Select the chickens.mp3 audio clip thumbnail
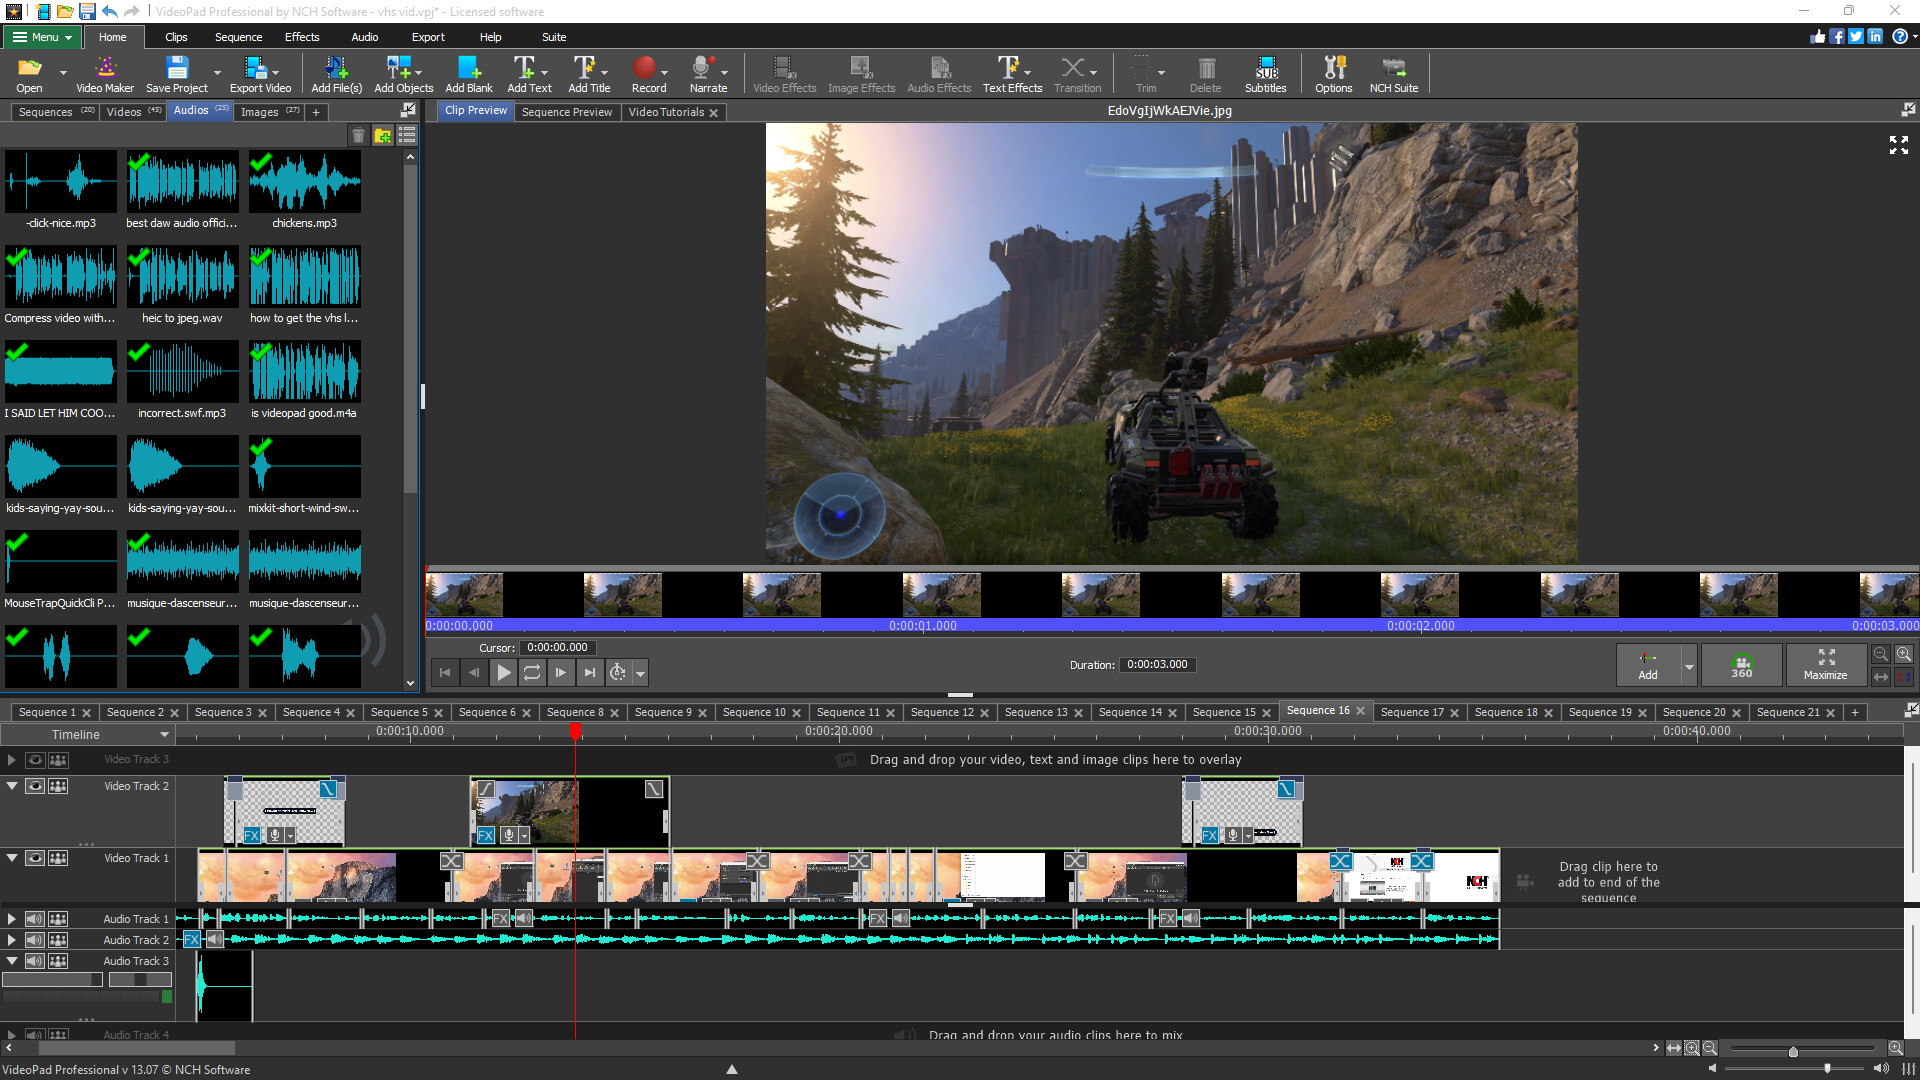Screen dimensions: 1920x1080 [x=304, y=183]
